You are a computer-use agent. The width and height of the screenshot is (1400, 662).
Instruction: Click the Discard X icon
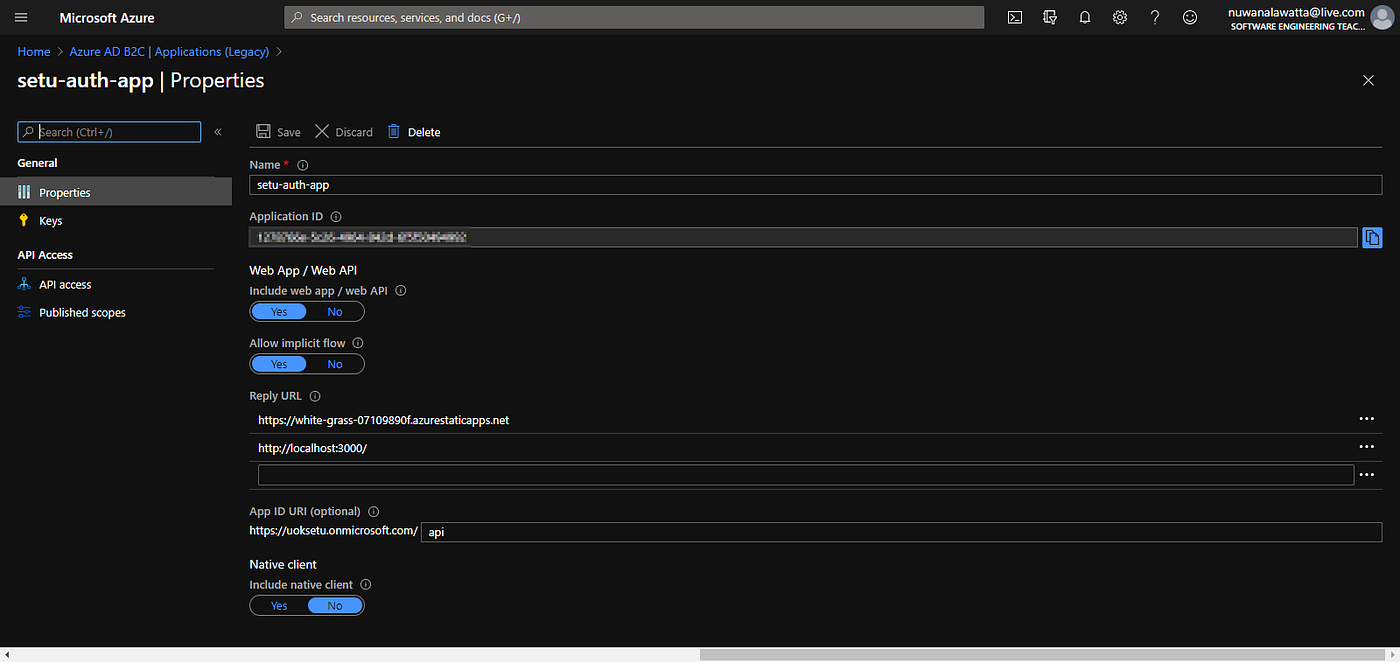(x=322, y=132)
